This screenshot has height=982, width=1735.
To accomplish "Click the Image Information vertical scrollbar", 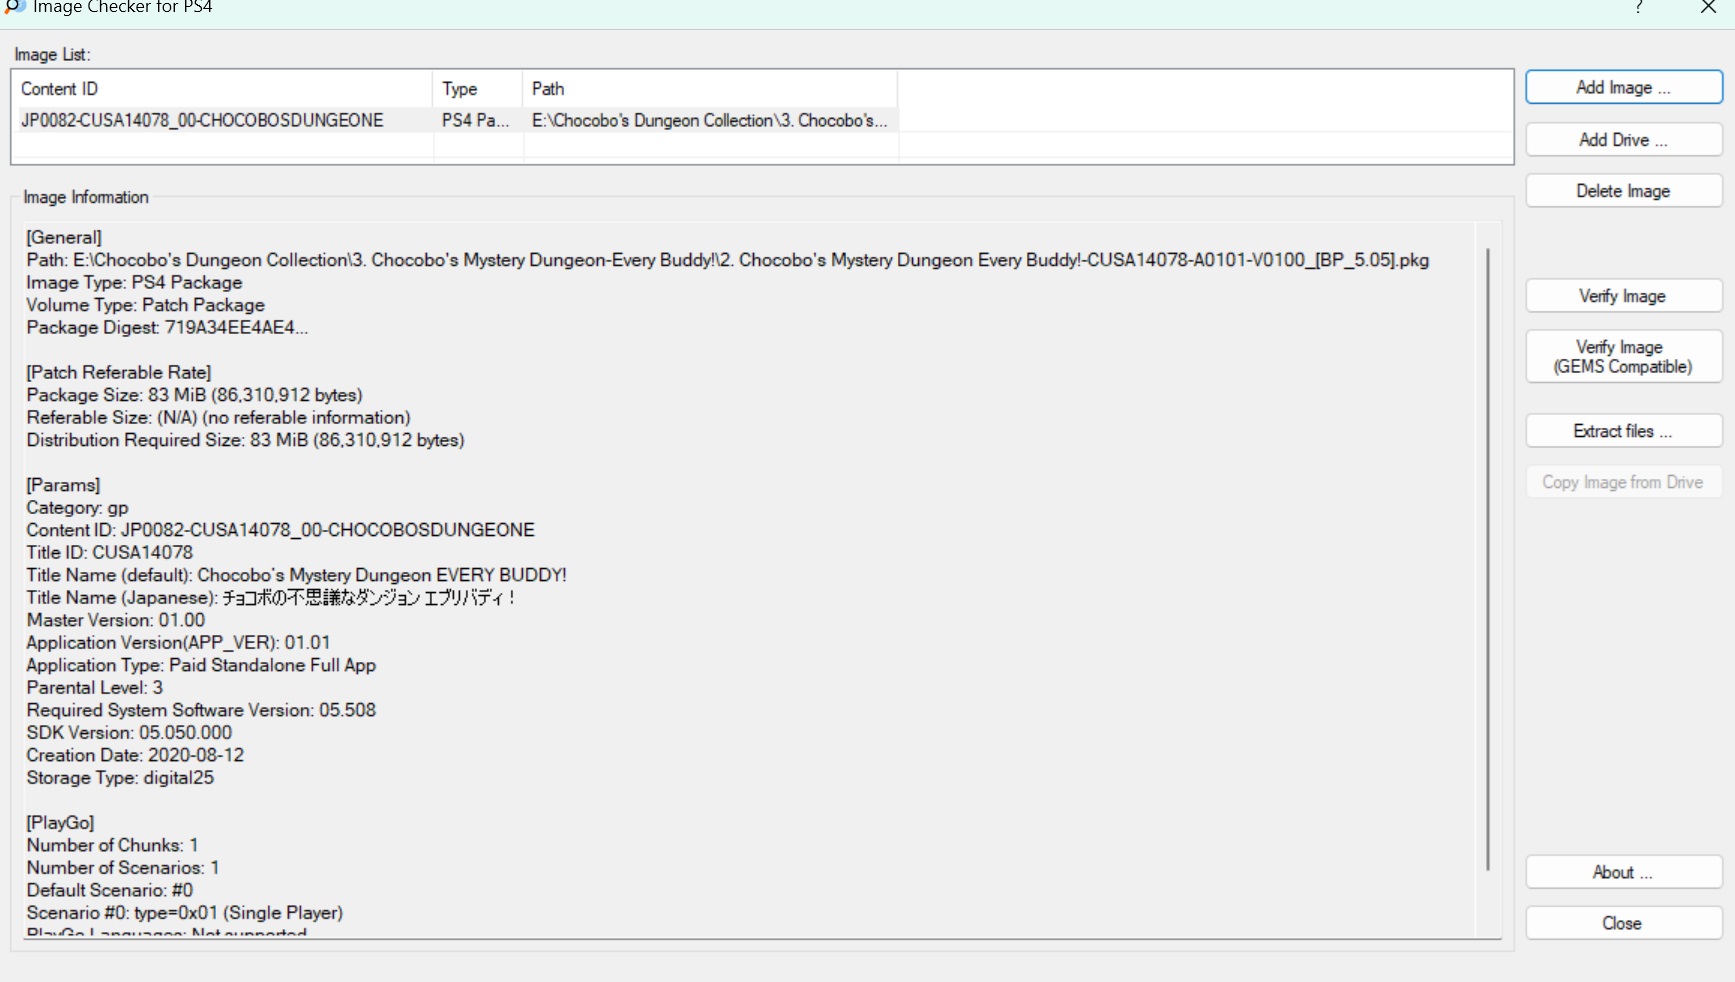I will pyautogui.click(x=1488, y=560).
